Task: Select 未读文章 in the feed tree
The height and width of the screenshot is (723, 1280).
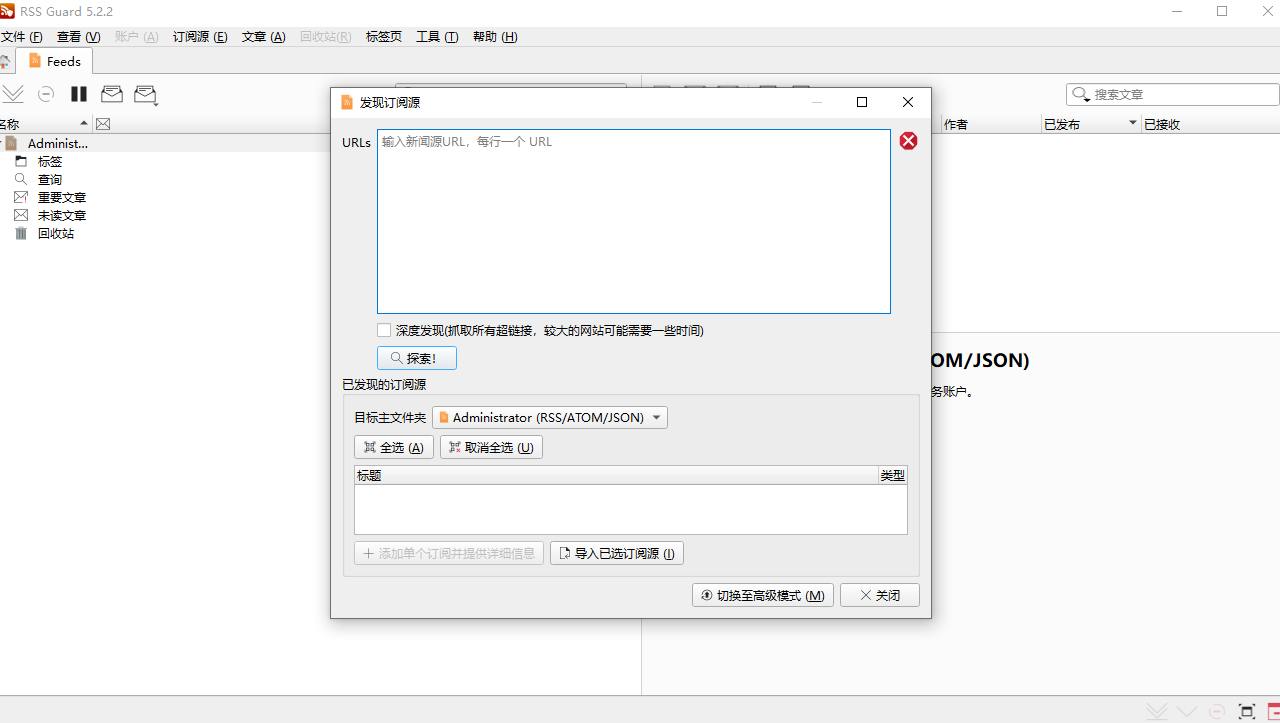Action: point(62,215)
